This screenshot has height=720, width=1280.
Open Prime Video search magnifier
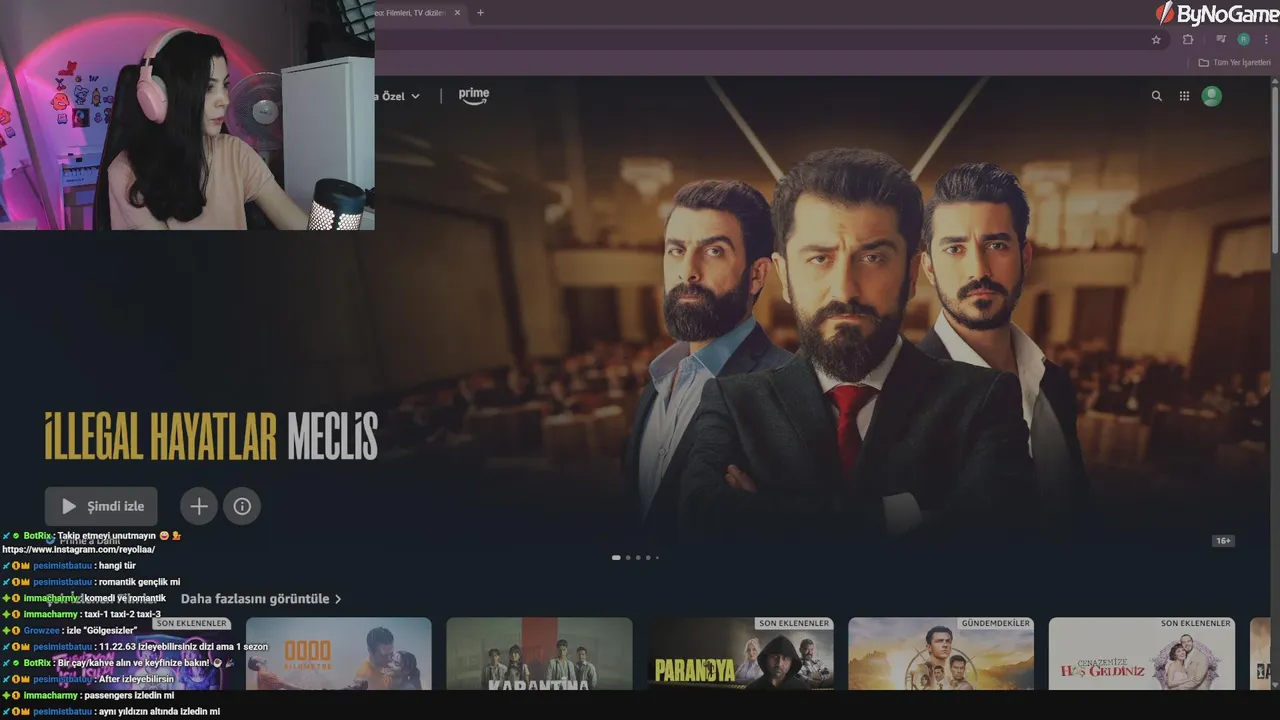point(1157,96)
